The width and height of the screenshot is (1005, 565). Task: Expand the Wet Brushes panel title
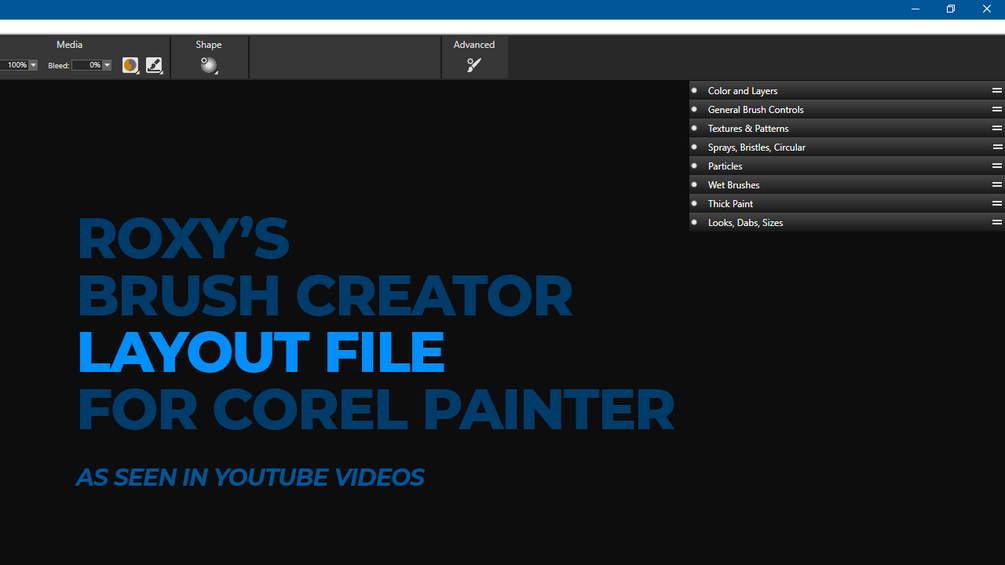click(x=733, y=184)
